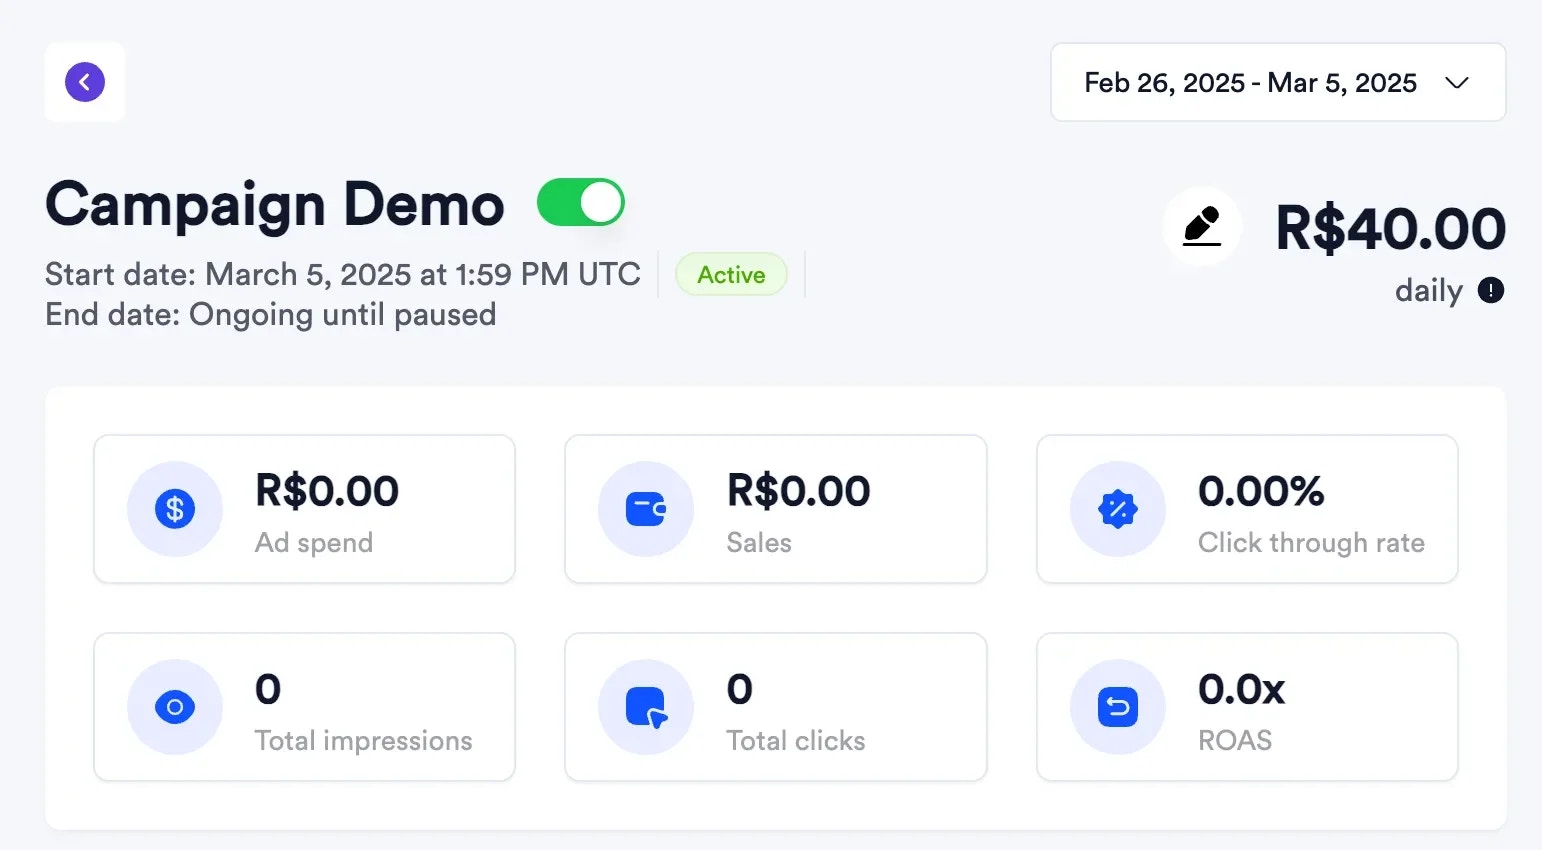Select the Sales metric card
This screenshot has width=1542, height=850.
[x=775, y=509]
